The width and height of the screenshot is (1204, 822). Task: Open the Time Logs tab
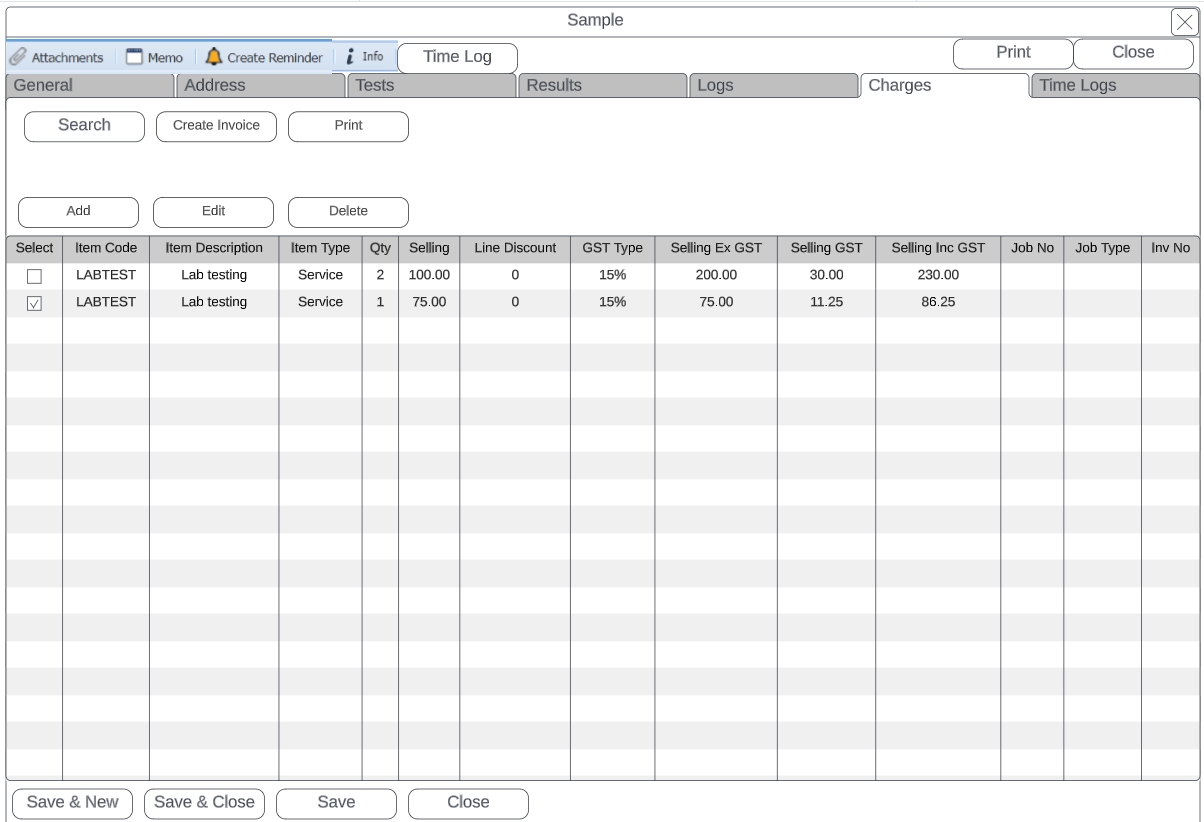tap(1113, 86)
